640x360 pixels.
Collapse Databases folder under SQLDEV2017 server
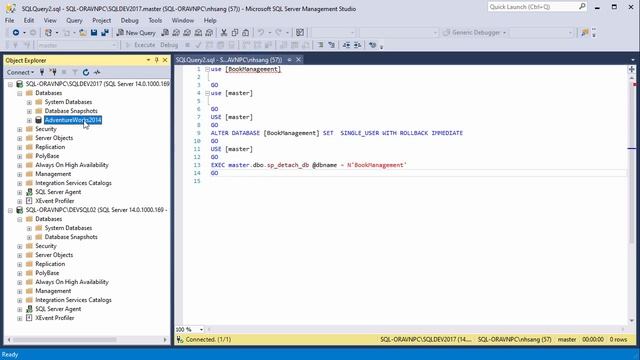point(20,93)
